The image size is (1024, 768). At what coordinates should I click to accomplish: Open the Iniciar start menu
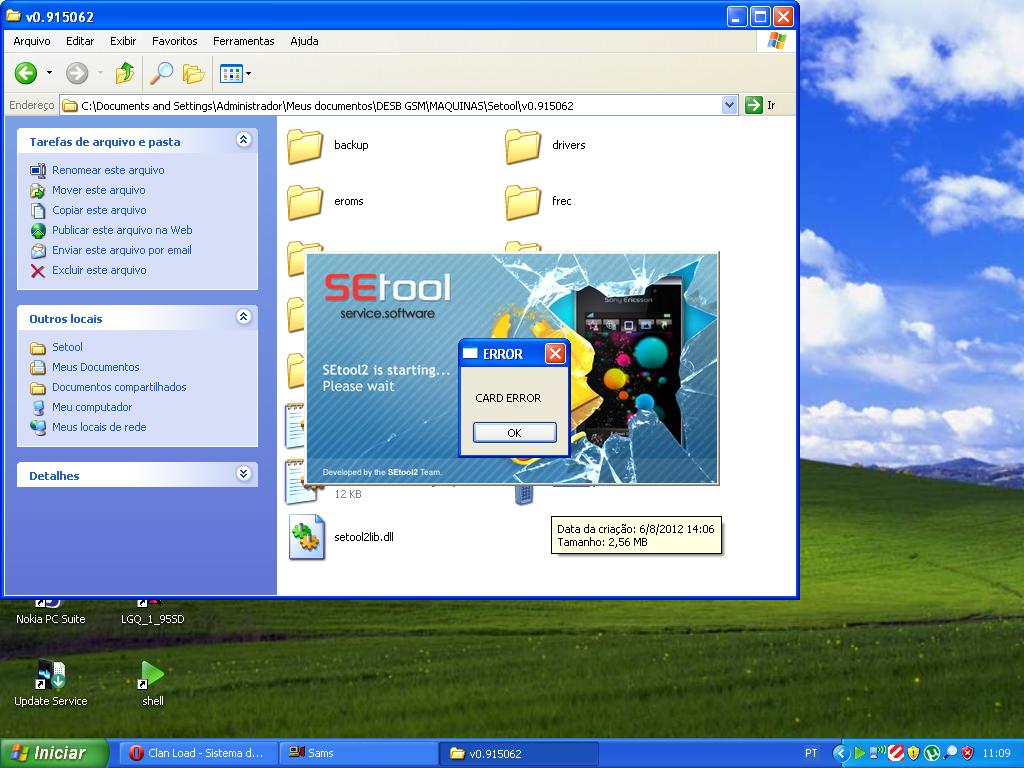[54, 753]
